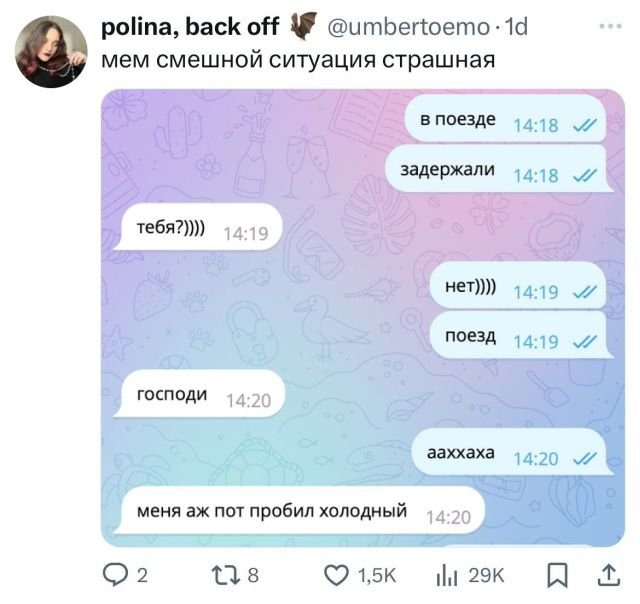Click the reply comment icon
Screen dimensions: 640x604
(x=116, y=574)
